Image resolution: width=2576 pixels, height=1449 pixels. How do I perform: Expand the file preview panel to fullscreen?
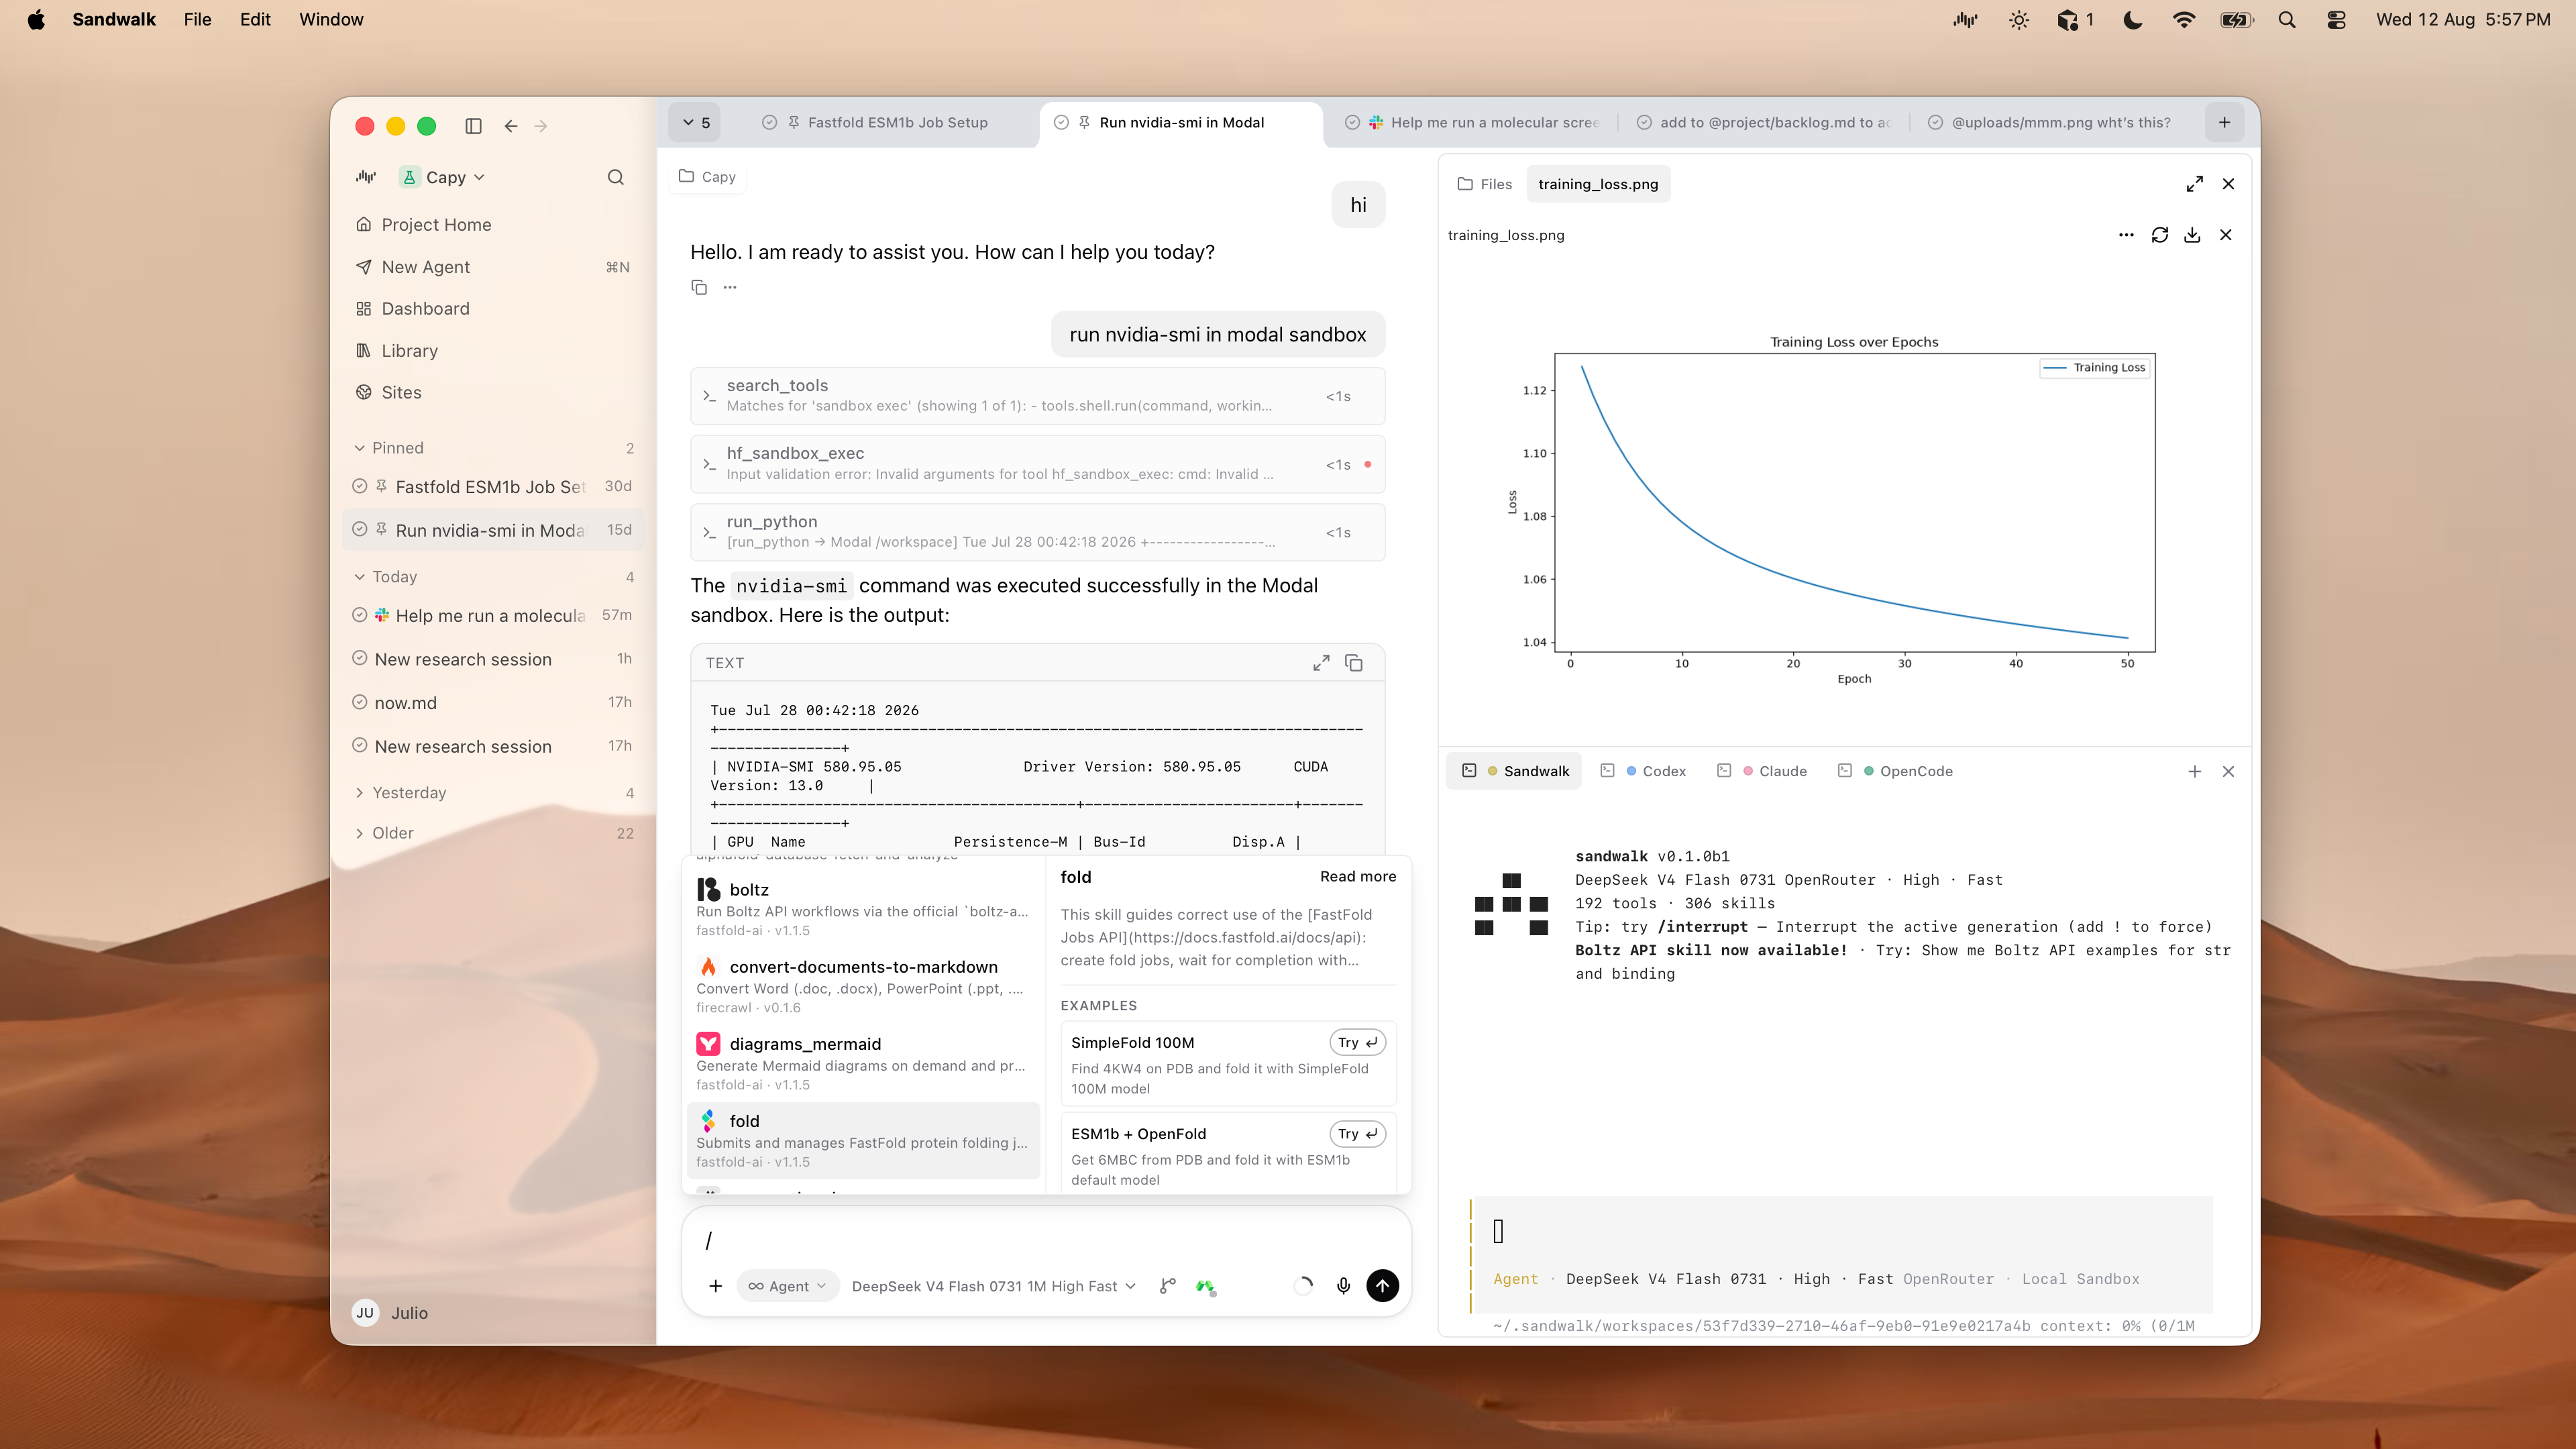click(2194, 184)
